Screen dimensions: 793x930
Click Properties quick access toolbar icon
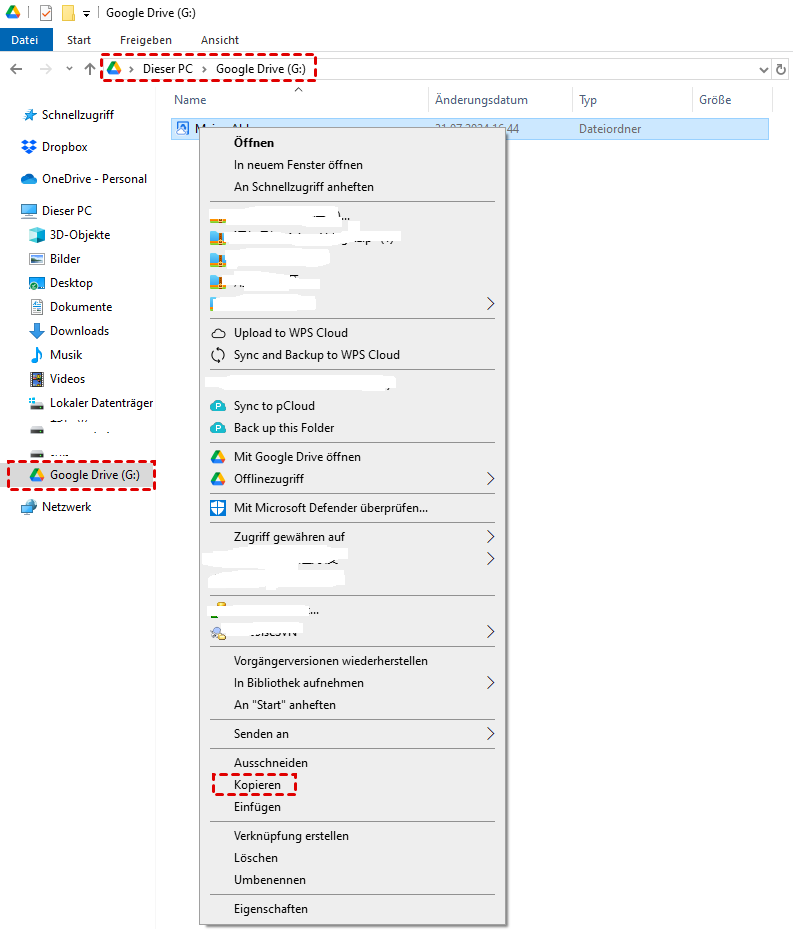[x=46, y=12]
